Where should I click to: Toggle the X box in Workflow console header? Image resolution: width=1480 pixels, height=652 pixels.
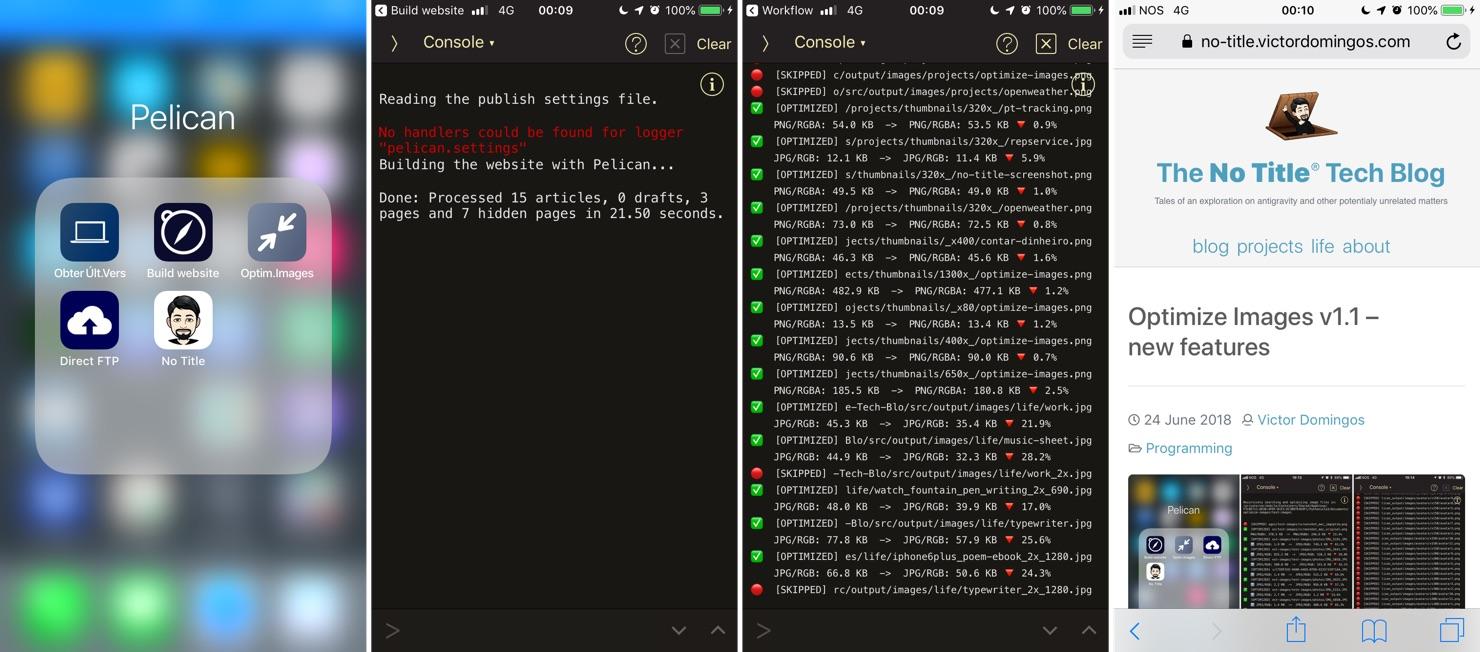pos(1045,44)
